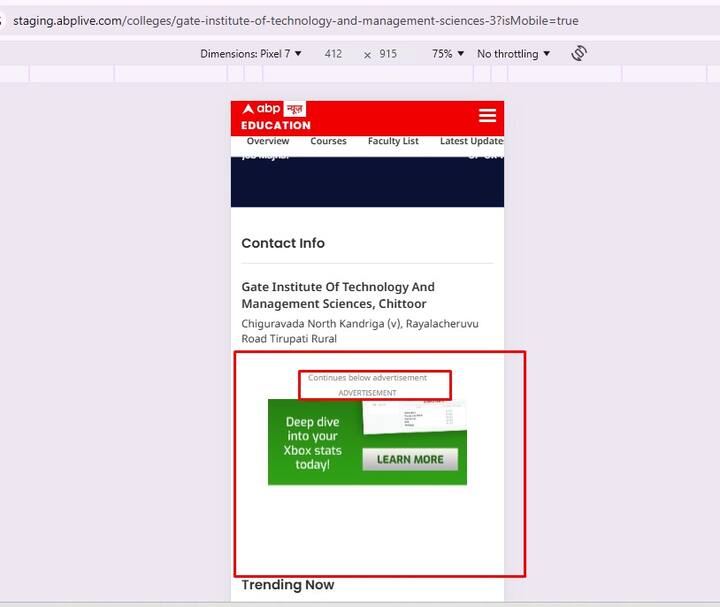Viewport: 720px width, 607px height.
Task: Click the Xbox stats advertisement banner
Action: tap(367, 442)
